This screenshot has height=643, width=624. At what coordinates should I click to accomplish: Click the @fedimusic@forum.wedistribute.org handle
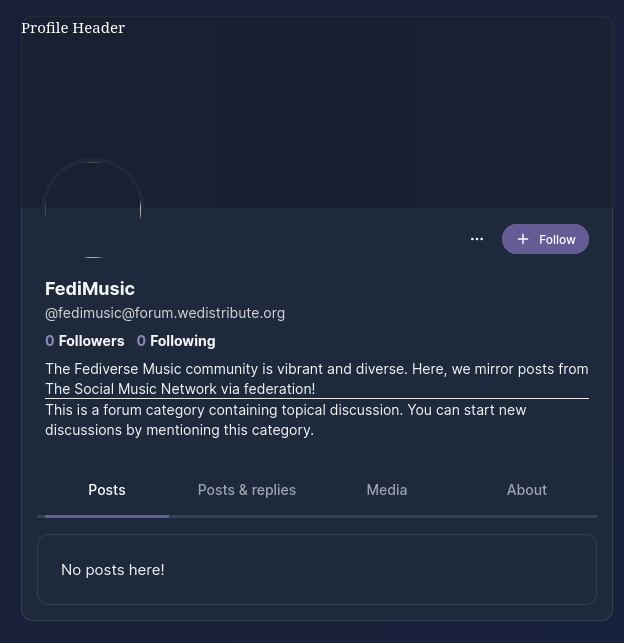165,313
